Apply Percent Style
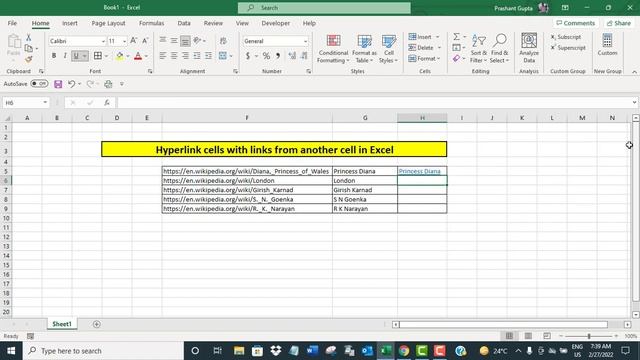The height and width of the screenshot is (360, 640). coord(266,56)
